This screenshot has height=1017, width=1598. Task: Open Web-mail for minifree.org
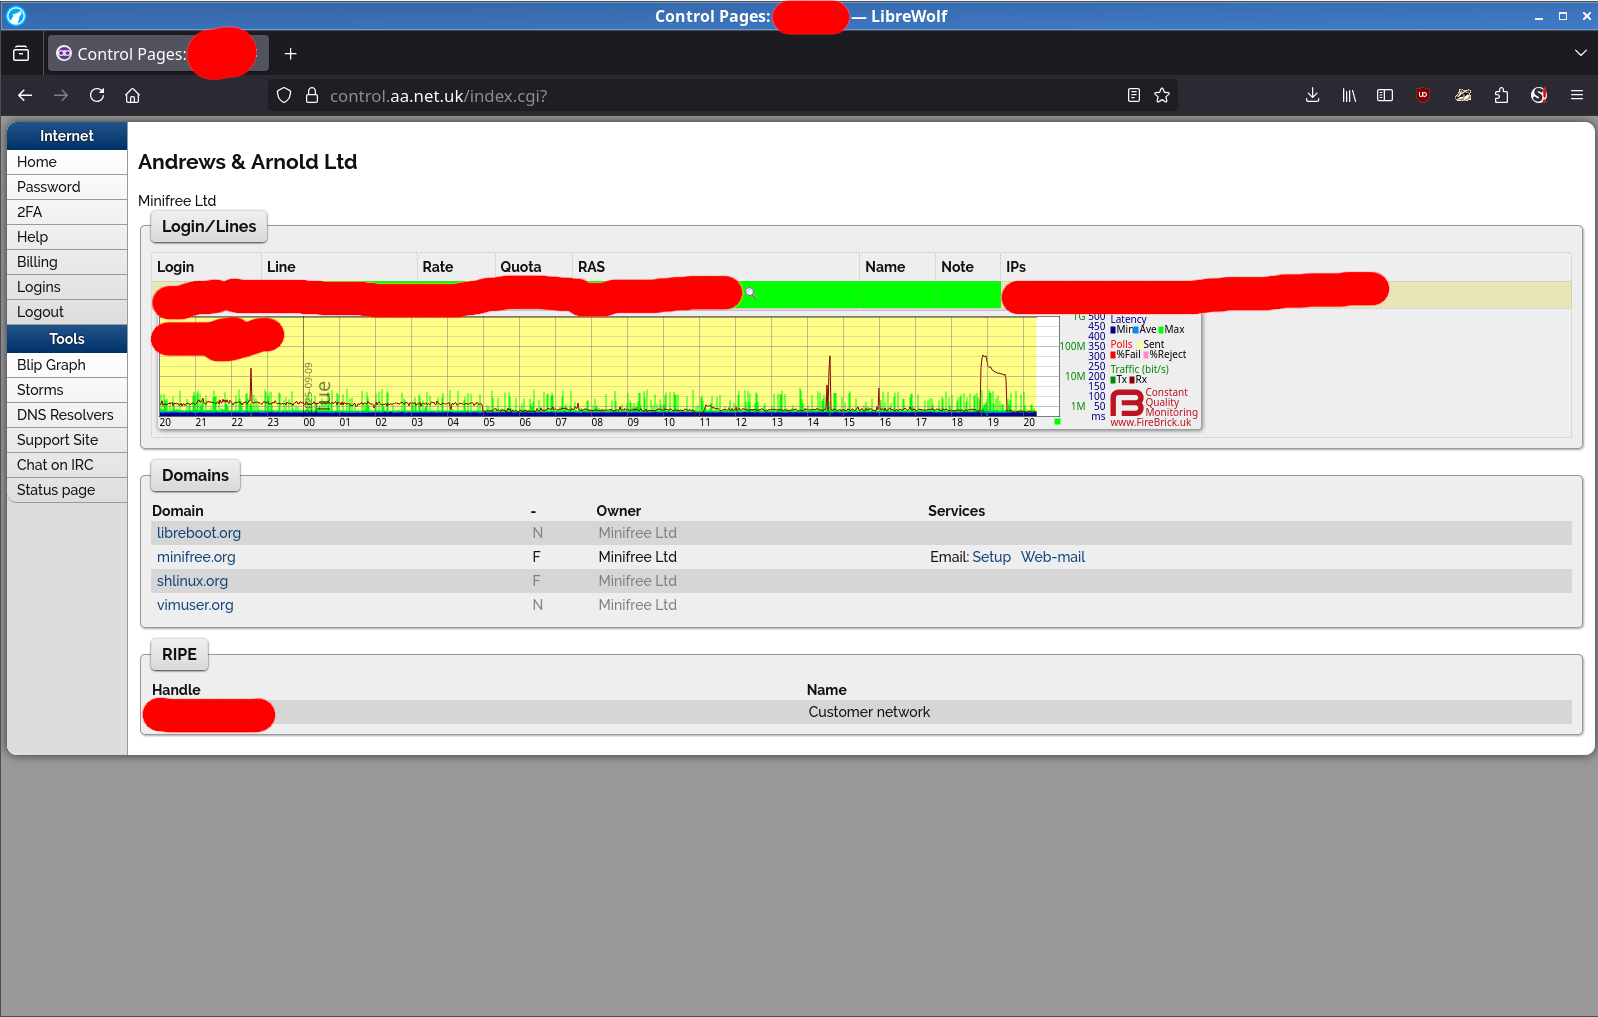pyautogui.click(x=1052, y=557)
